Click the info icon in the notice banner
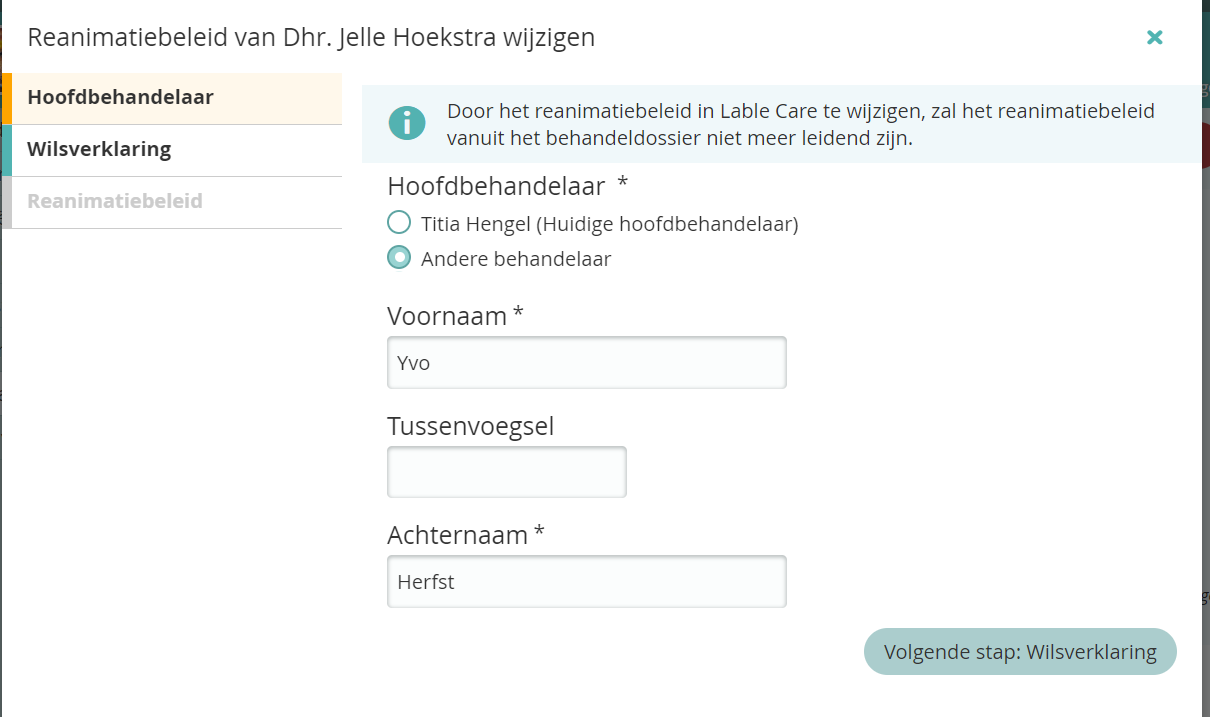The height and width of the screenshot is (717, 1210). pyautogui.click(x=406, y=124)
